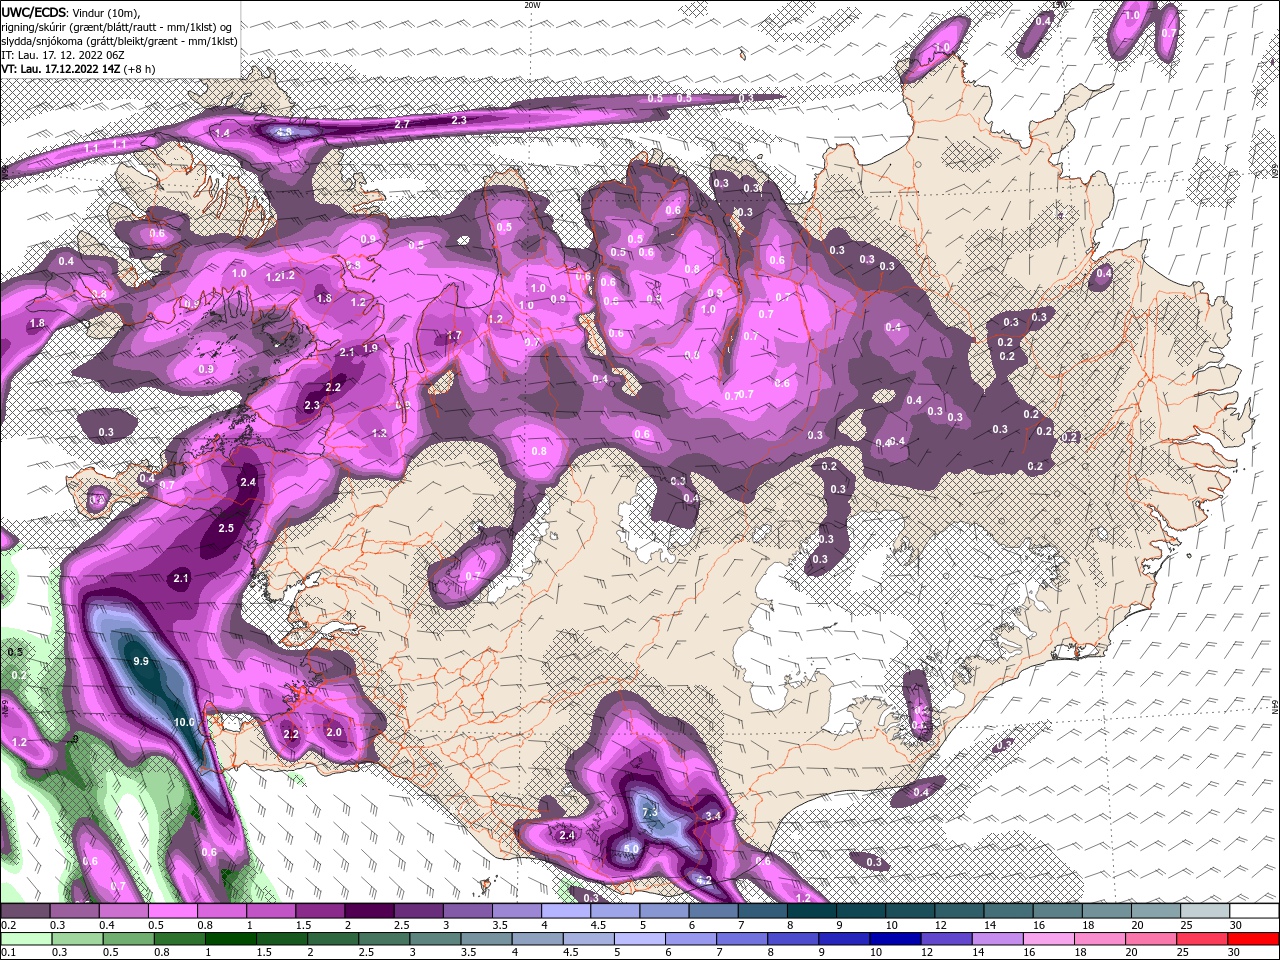This screenshot has height=960, width=1280.
Task: Click the 20W longitude label
Action: 532,4
